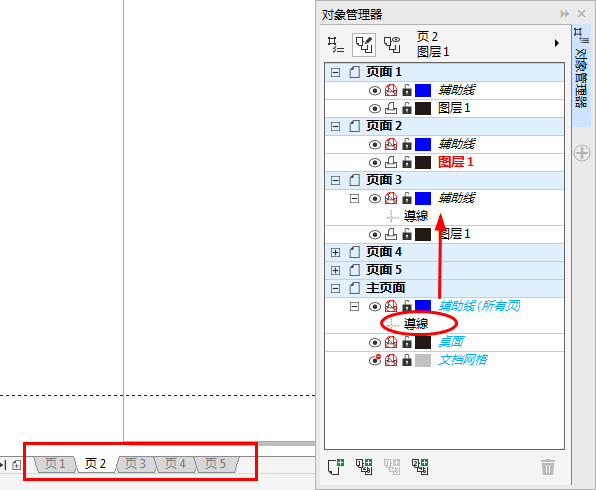The height and width of the screenshot is (490, 596).
Task: Close the 对象管理器 docker
Action: pos(582,14)
